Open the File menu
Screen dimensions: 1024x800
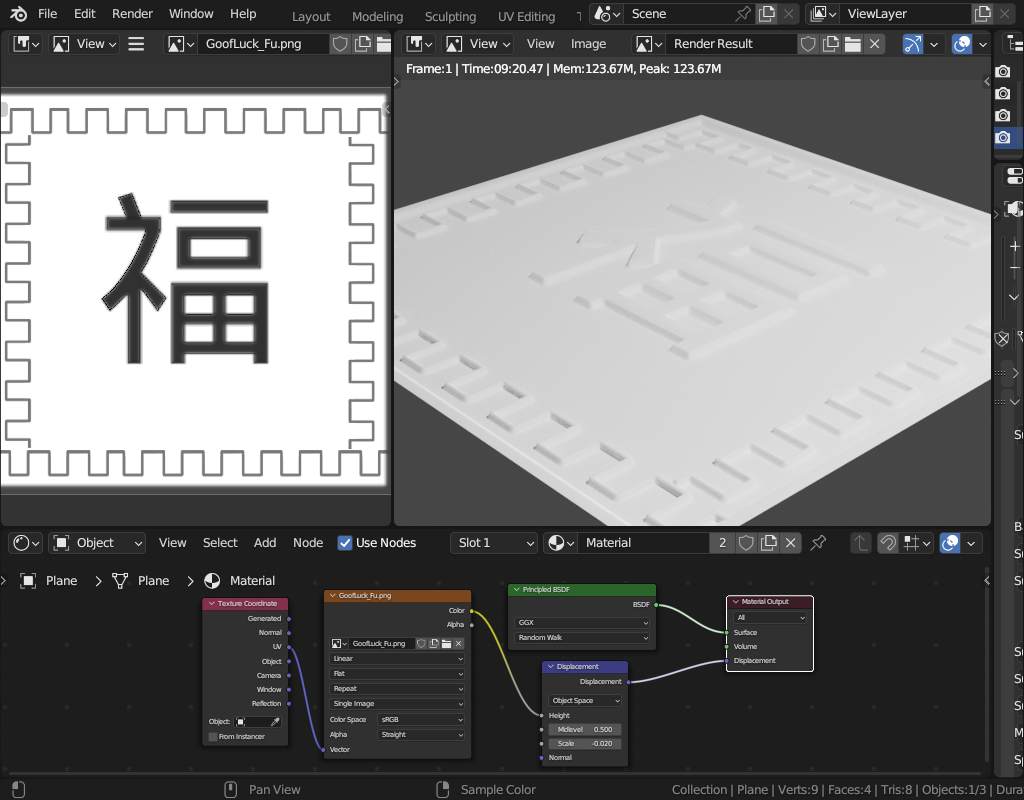[47, 13]
